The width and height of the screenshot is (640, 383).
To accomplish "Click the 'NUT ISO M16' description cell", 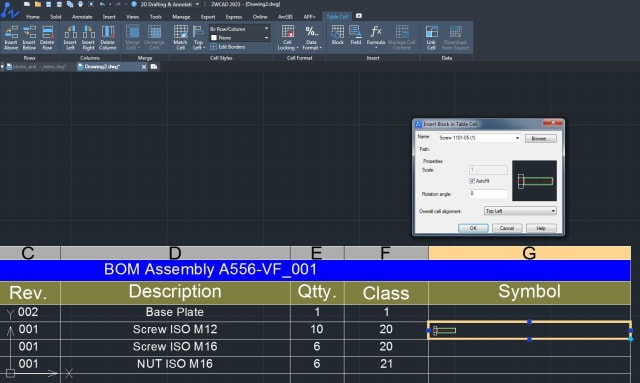I will point(175,364).
